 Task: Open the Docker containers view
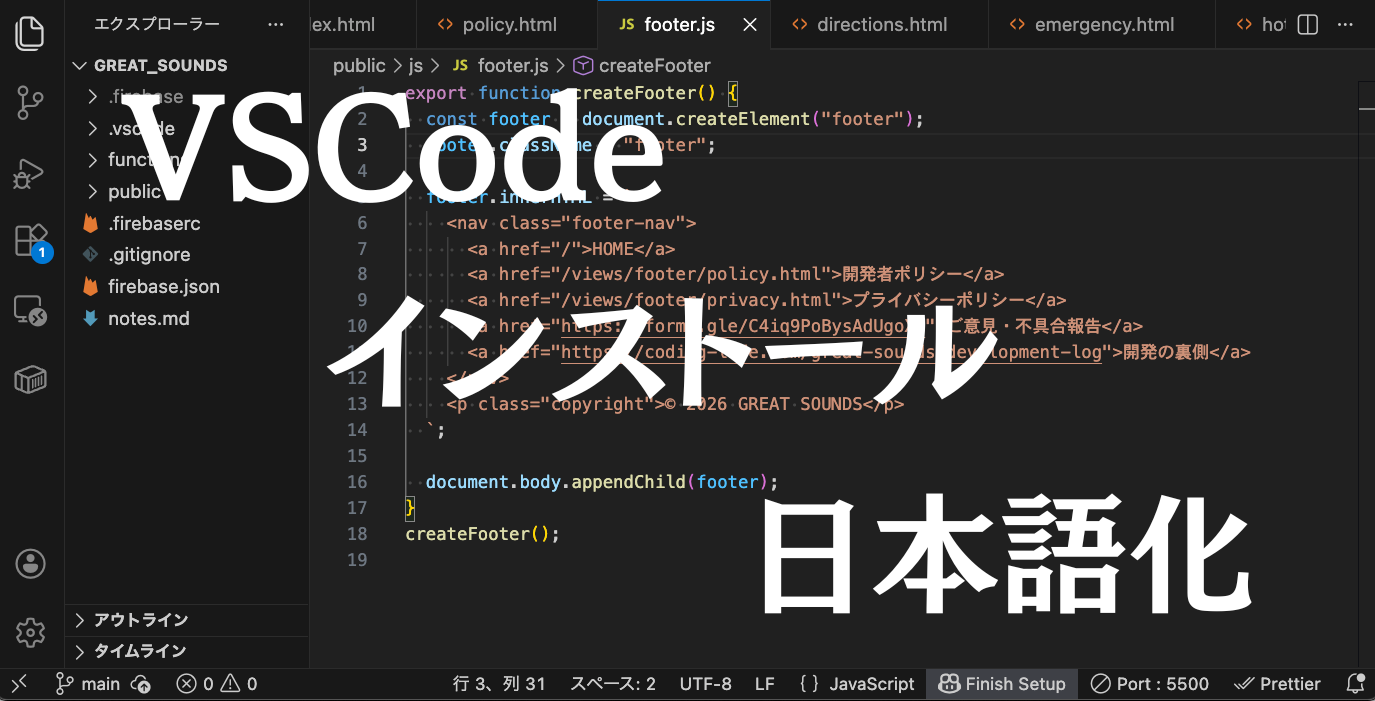click(x=30, y=380)
